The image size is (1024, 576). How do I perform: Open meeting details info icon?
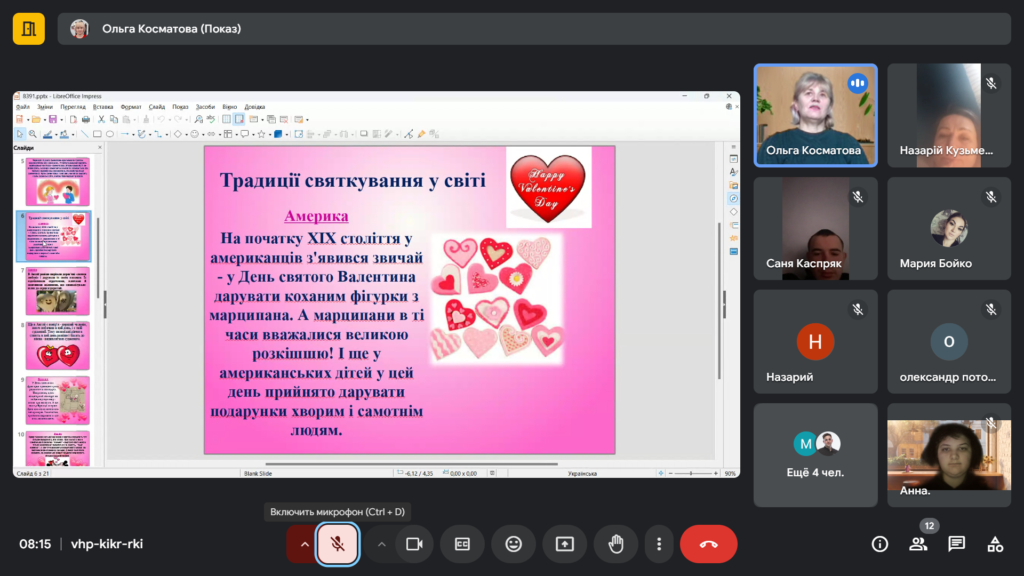pyautogui.click(x=880, y=544)
